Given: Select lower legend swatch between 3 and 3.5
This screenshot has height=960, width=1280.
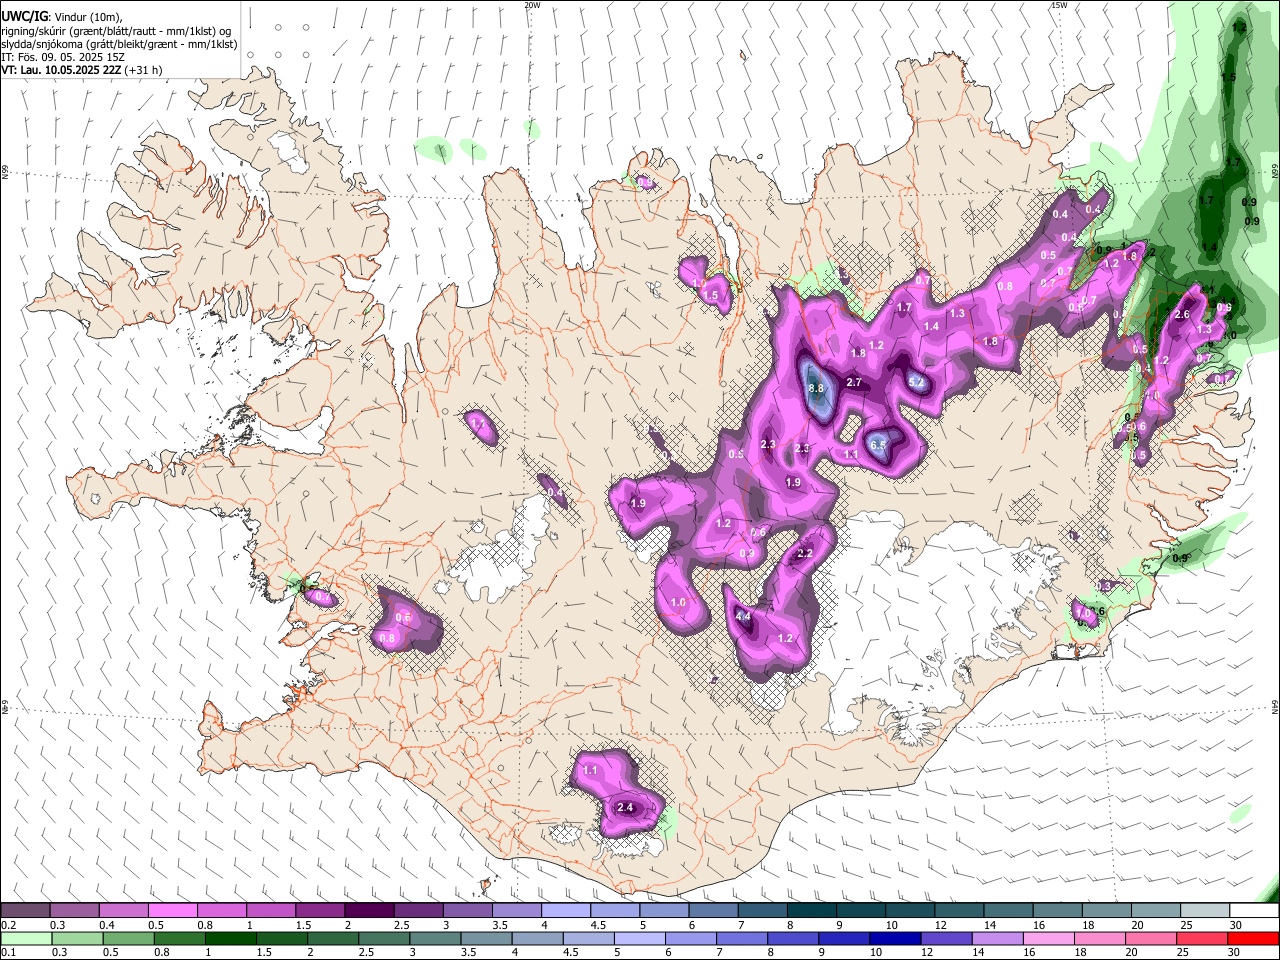Looking at the screenshot, I should (x=434, y=938).
